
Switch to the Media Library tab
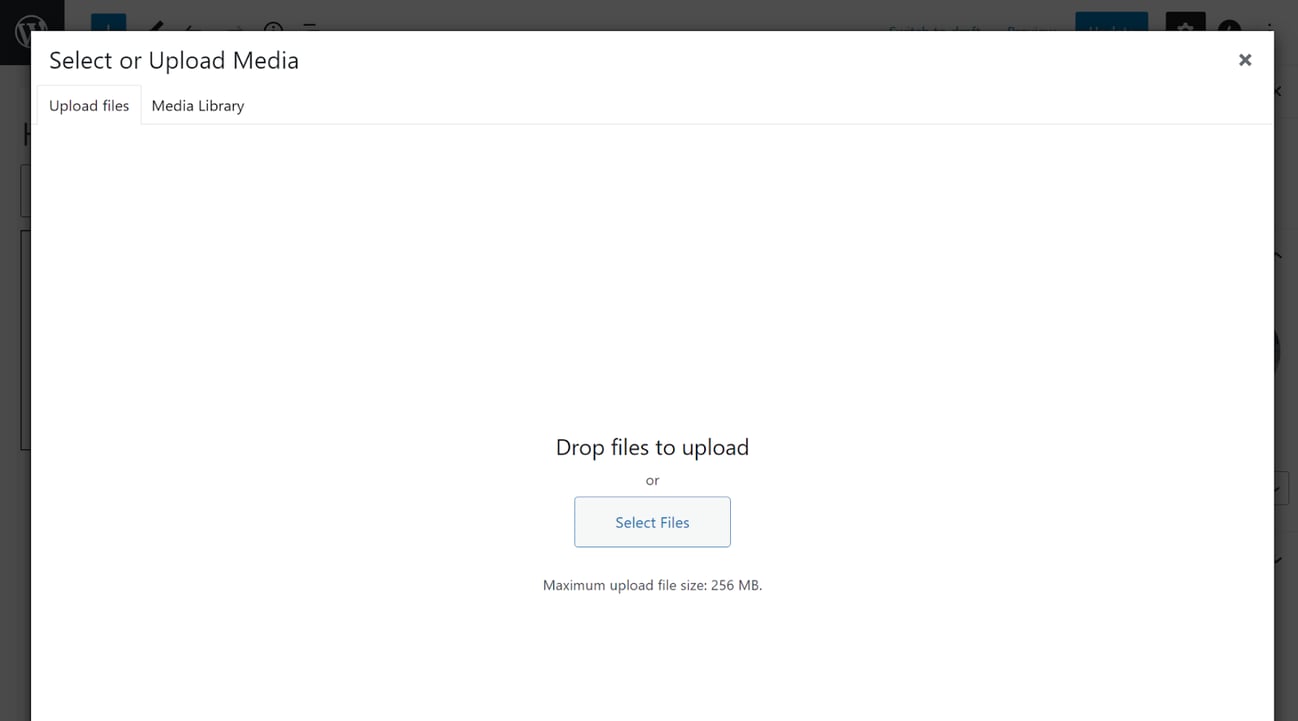point(197,106)
